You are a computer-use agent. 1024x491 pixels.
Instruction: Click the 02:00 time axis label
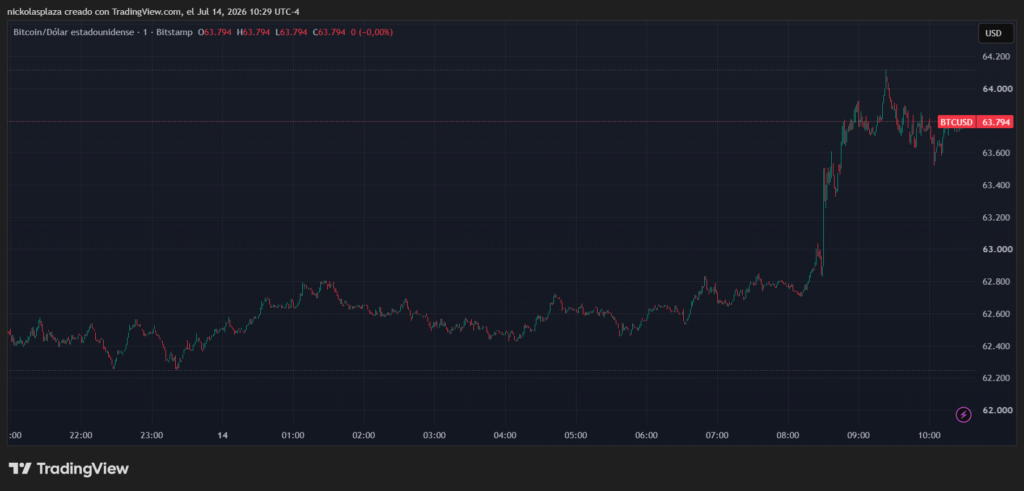click(x=364, y=436)
